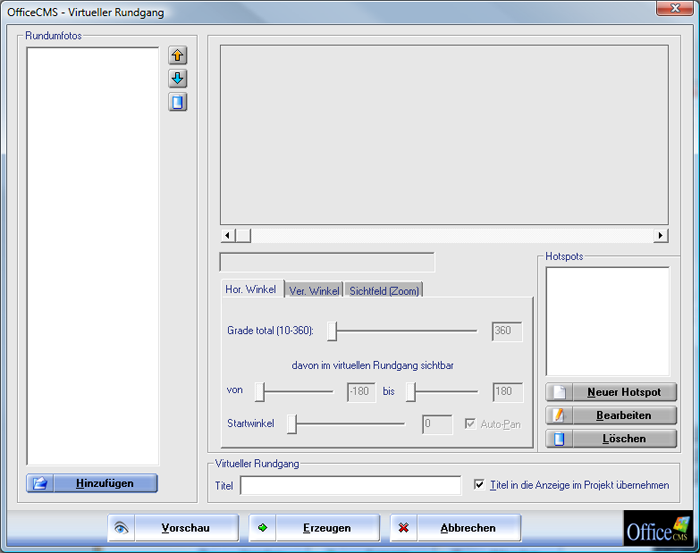Focus the Titel input field
This screenshot has width=700, height=553.
350,485
